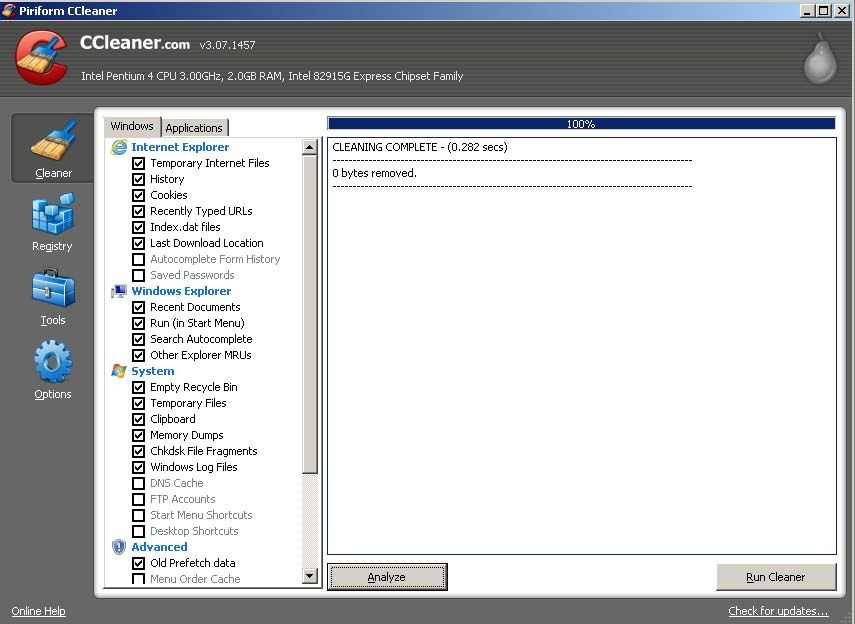Click the Run Cleaner button
This screenshot has width=855, height=624.
tap(775, 577)
